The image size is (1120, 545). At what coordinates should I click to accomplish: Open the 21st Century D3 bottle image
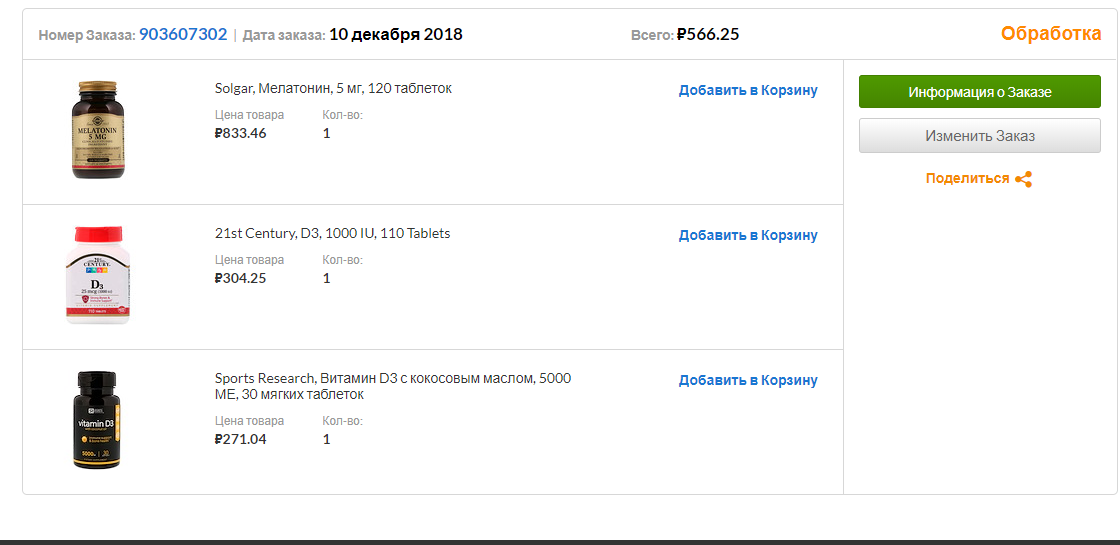pyautogui.click(x=98, y=275)
